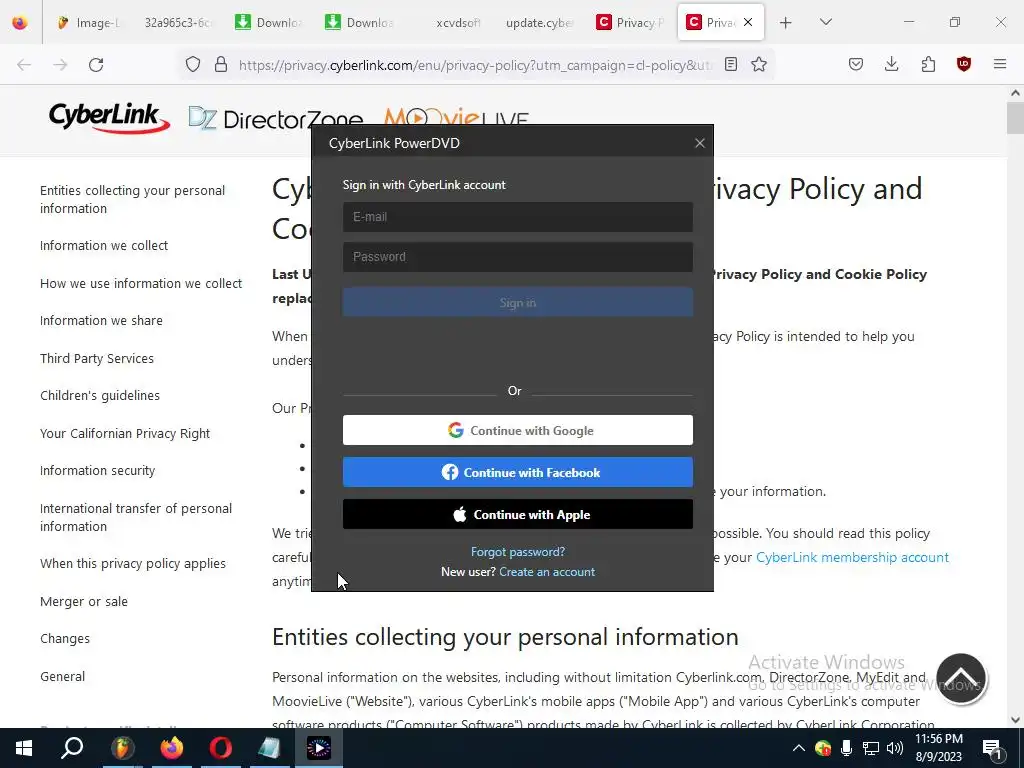Jump to Third Party Services section
1024x768 pixels.
coord(97,359)
